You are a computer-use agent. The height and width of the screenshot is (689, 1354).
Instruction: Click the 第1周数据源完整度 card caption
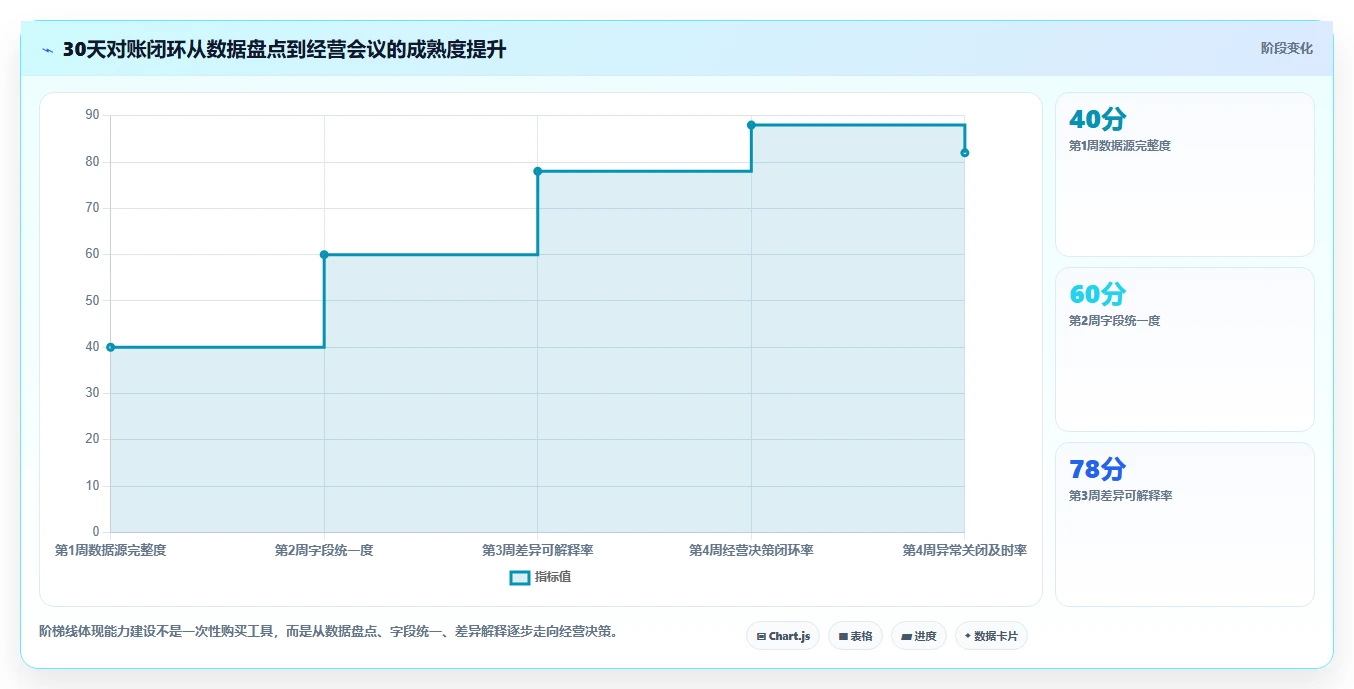point(1119,146)
